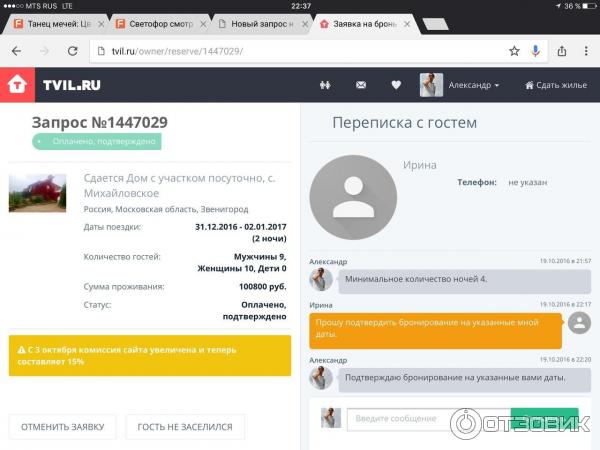Open favorites via the heart icon
The image size is (600, 450).
(x=396, y=86)
